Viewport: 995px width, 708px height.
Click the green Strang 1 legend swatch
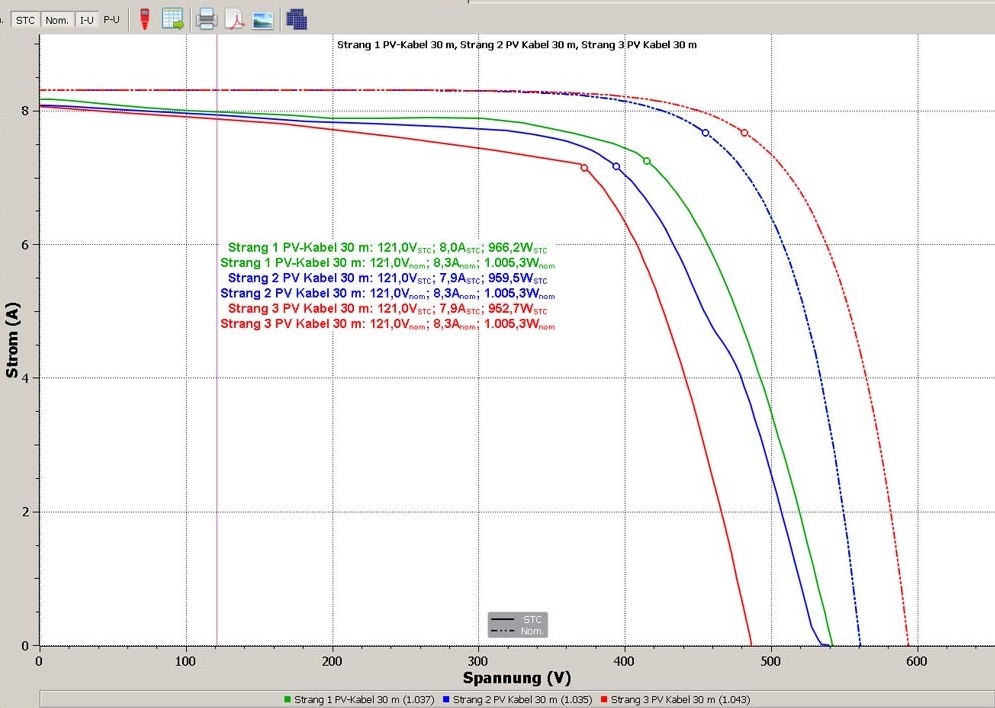(288, 699)
